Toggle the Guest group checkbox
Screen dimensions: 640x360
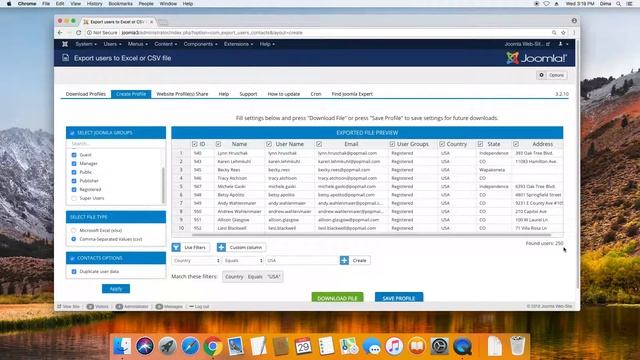[x=74, y=155]
